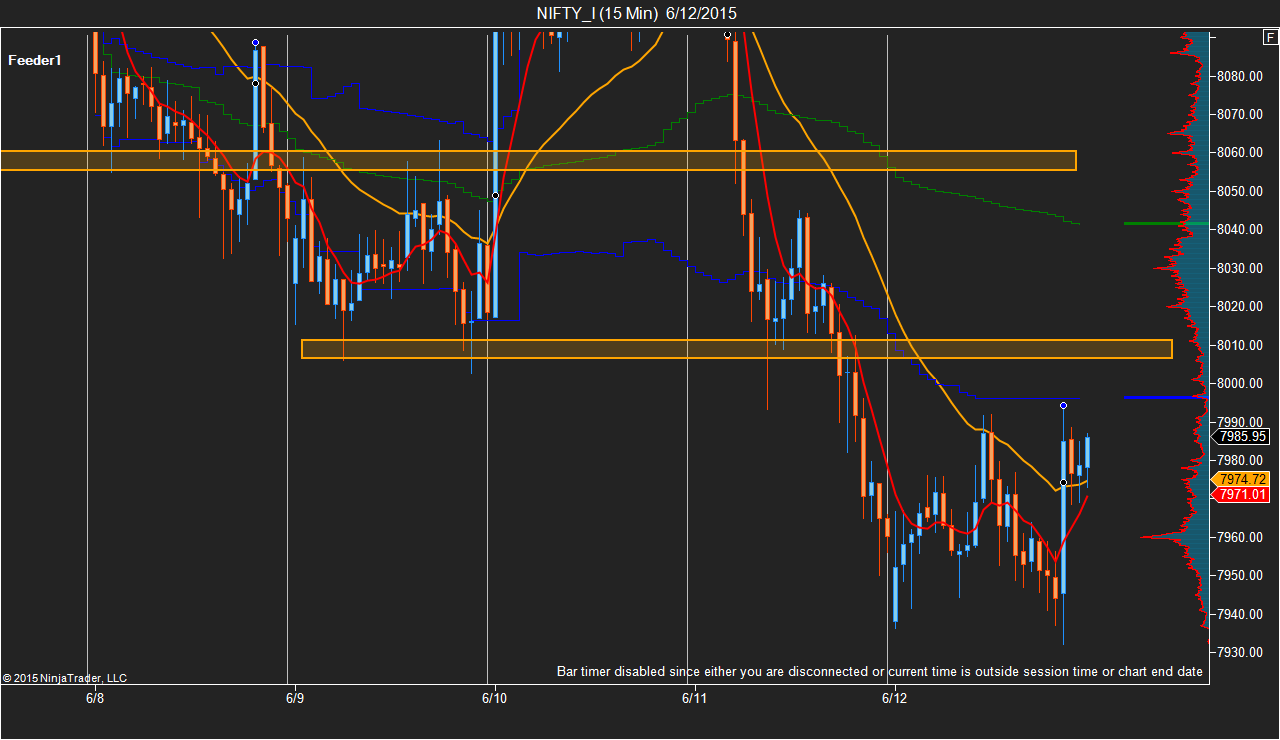This screenshot has height=740, width=1280.
Task: Click the F fixed-scale button
Action: pos(1269,39)
